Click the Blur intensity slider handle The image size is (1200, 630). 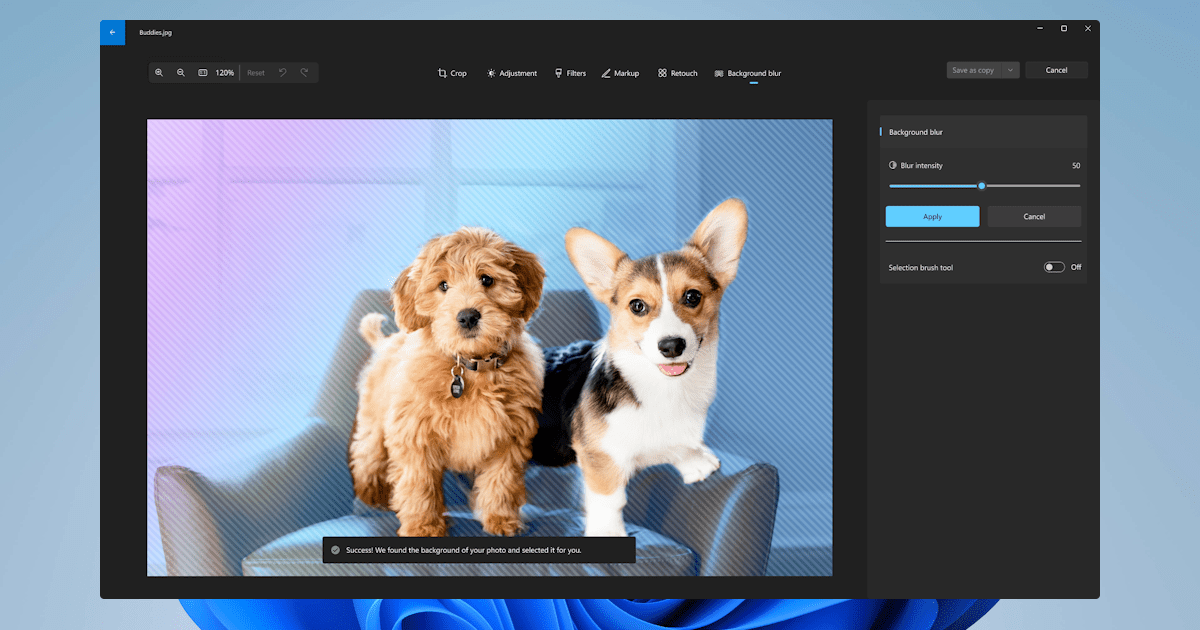point(982,185)
